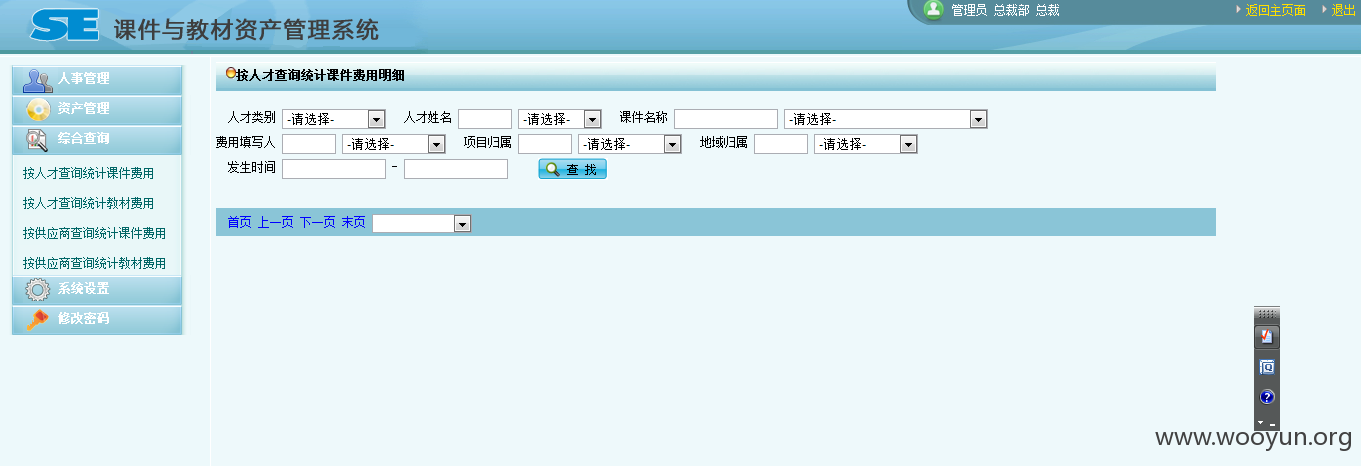Focus the 人才姓名 text field
The image size is (1361, 466).
click(x=485, y=119)
